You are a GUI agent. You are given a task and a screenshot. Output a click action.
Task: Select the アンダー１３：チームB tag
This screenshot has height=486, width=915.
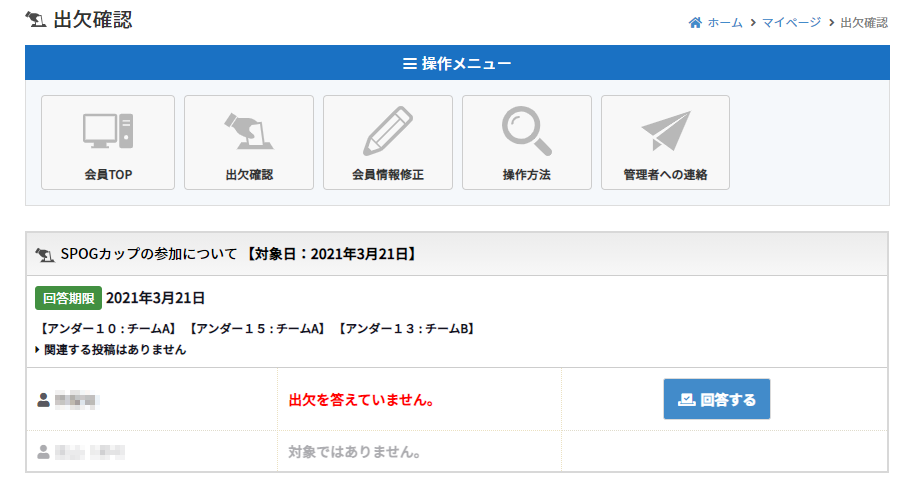[406, 328]
